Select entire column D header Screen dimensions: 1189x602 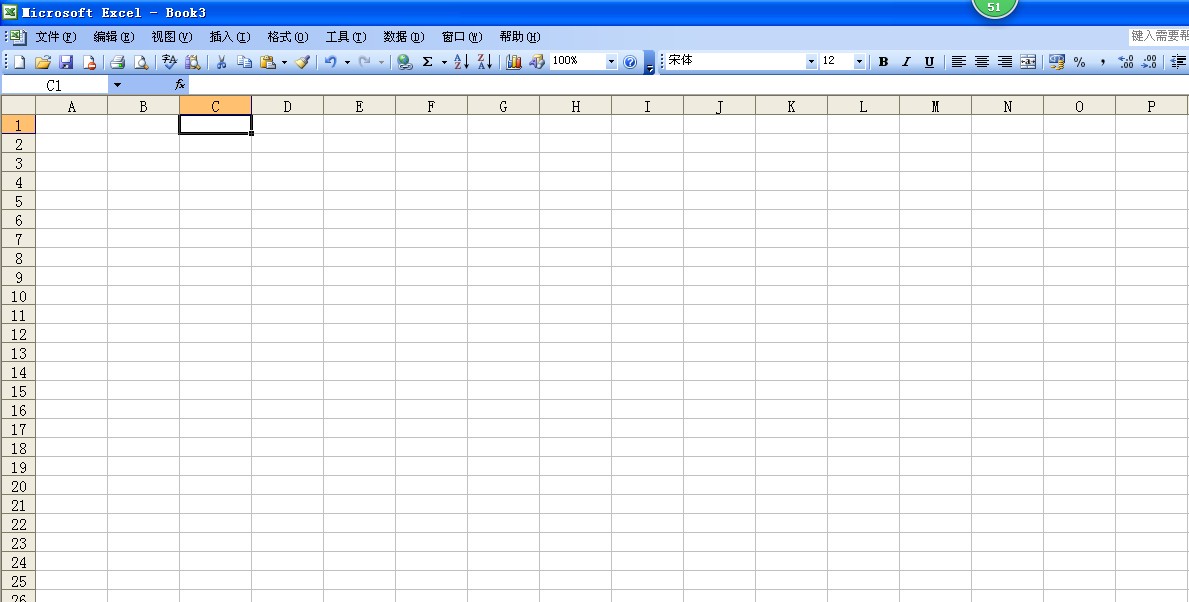287,106
